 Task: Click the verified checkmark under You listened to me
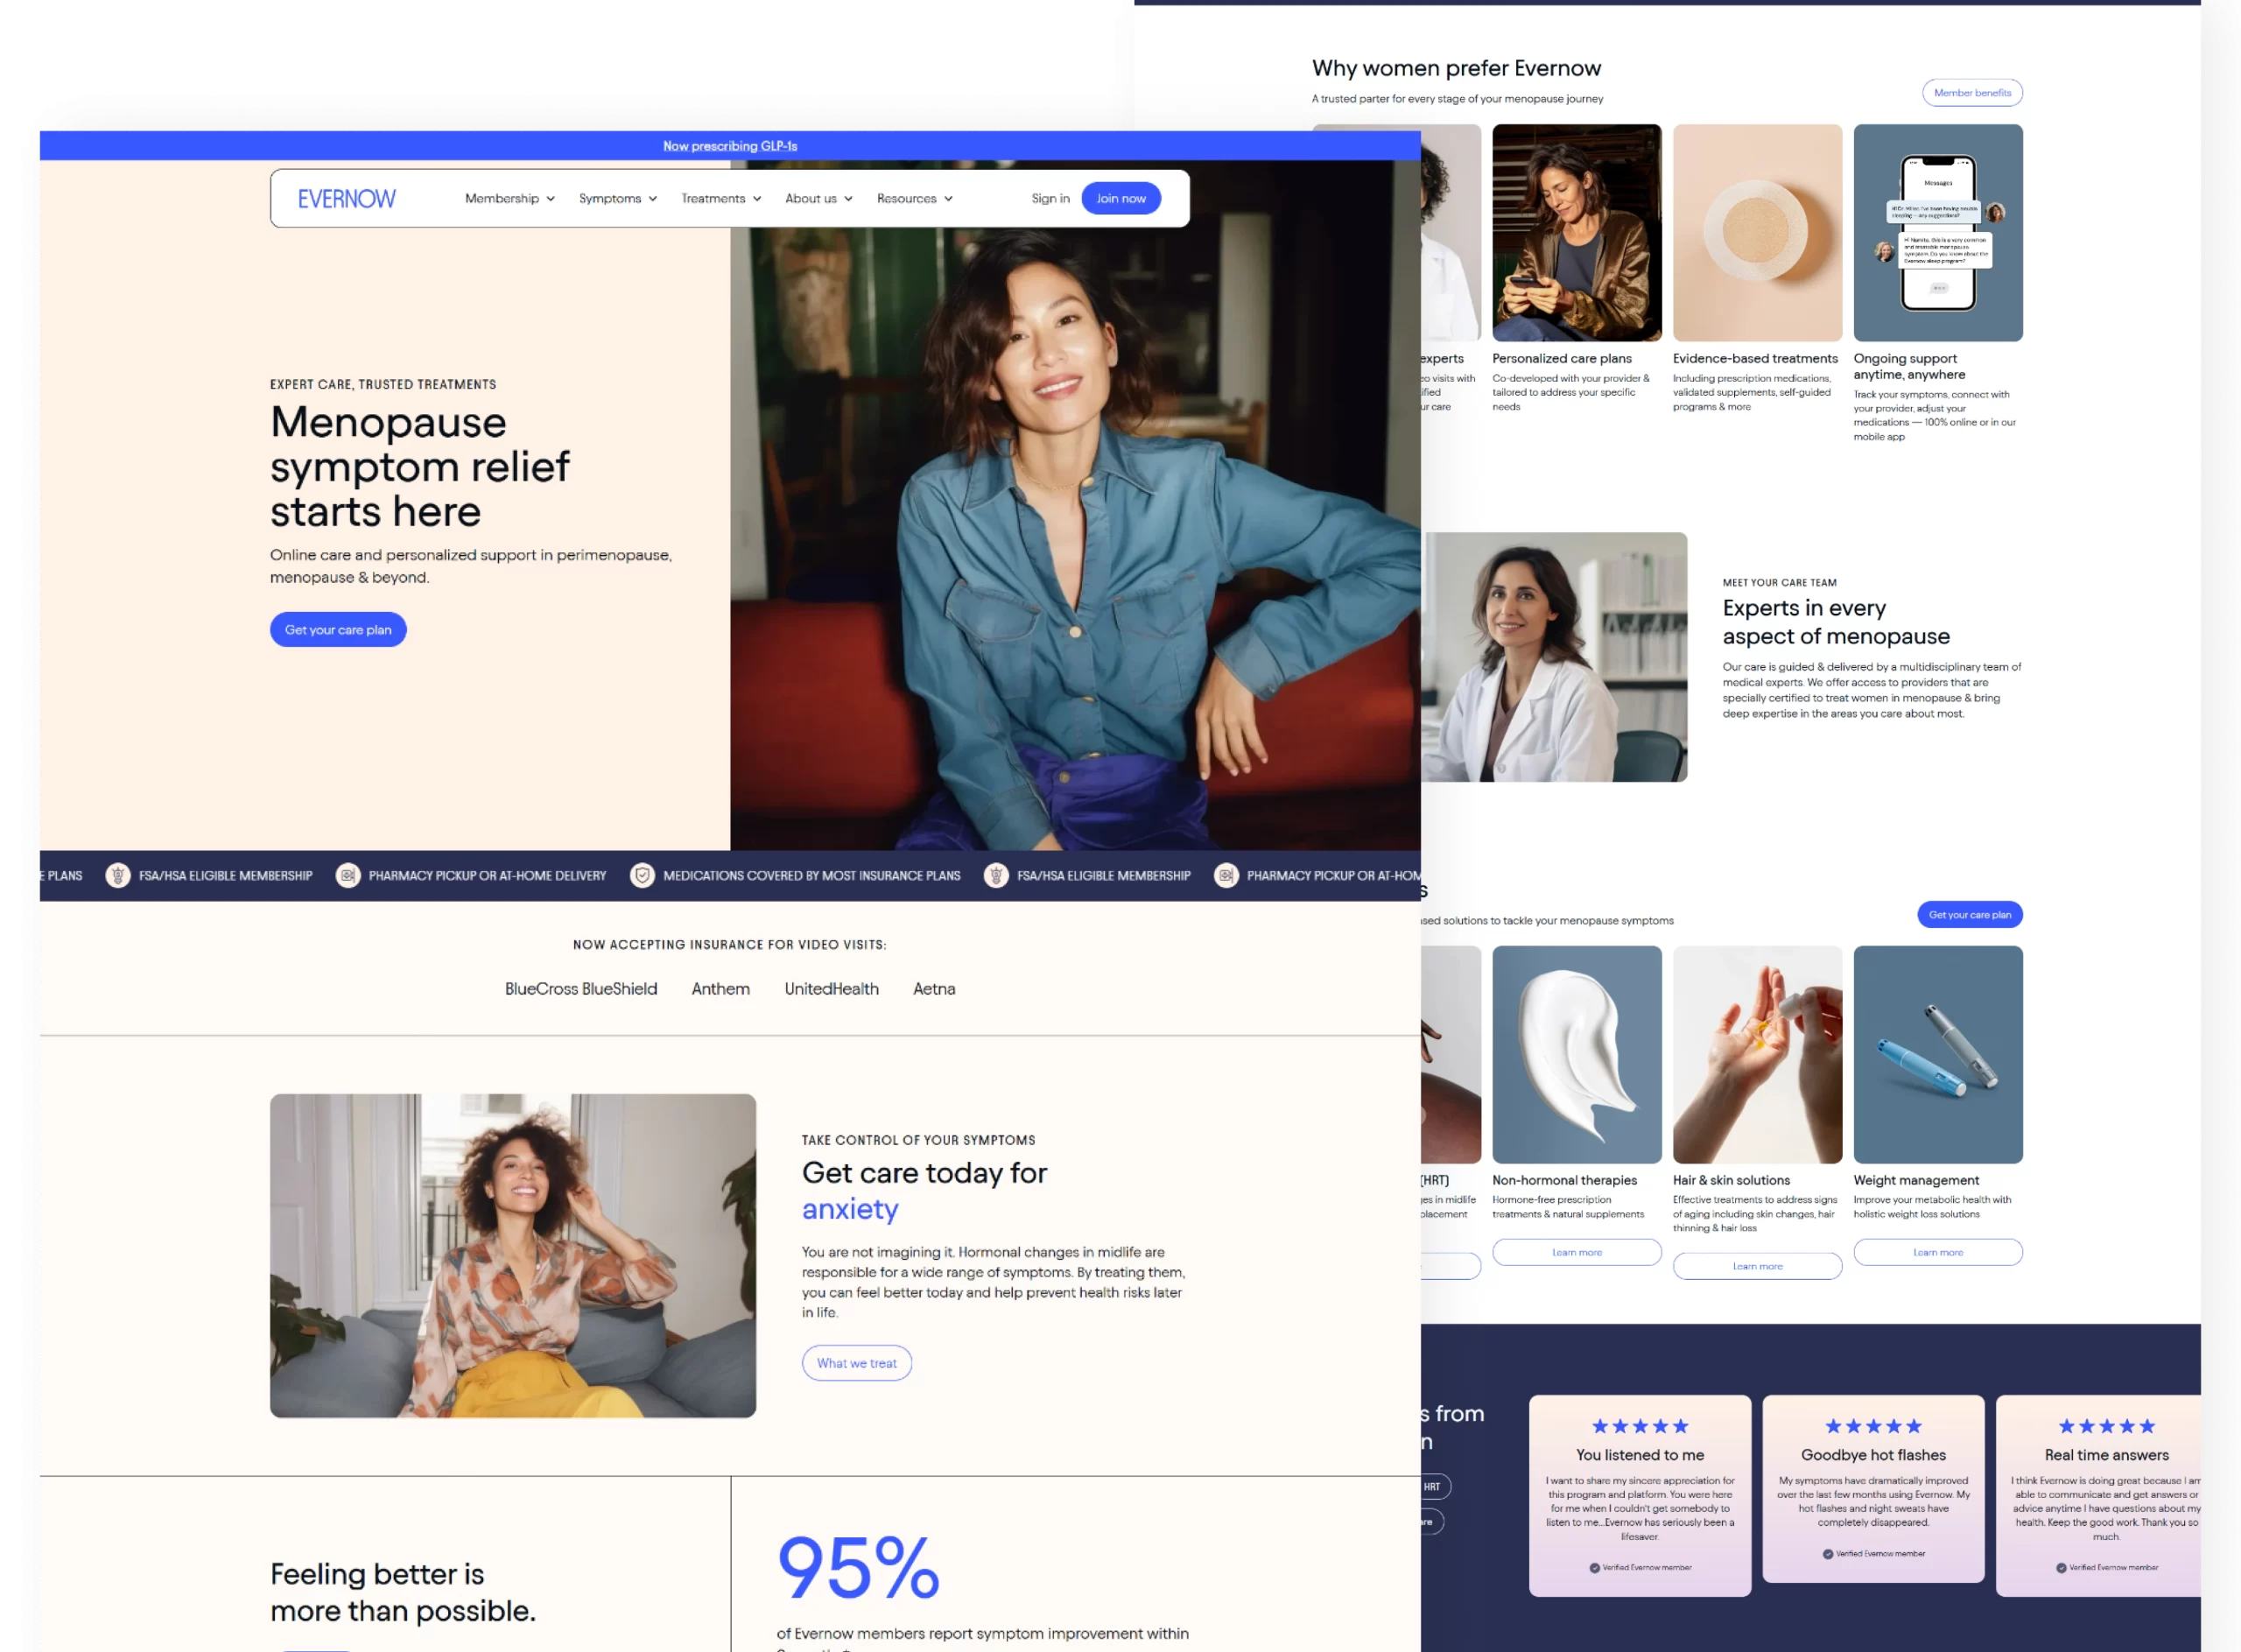[x=1594, y=1568]
